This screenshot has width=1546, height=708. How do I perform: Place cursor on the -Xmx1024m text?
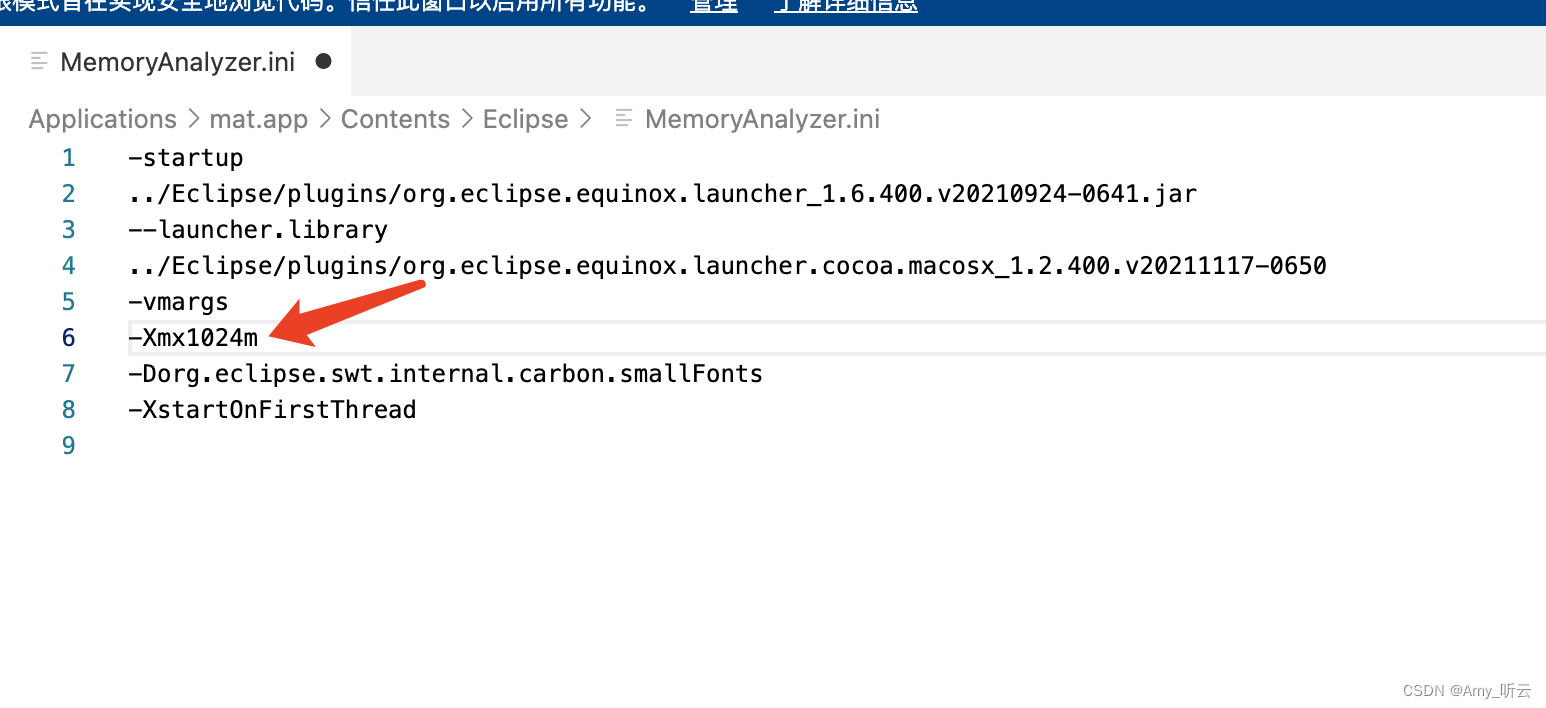tap(193, 337)
